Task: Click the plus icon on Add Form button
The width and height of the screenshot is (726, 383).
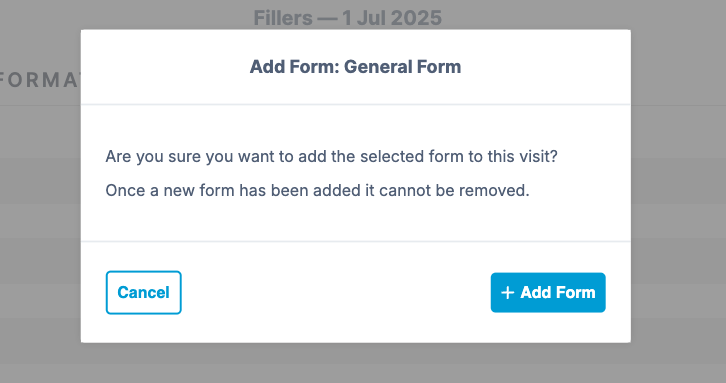Action: (507, 293)
